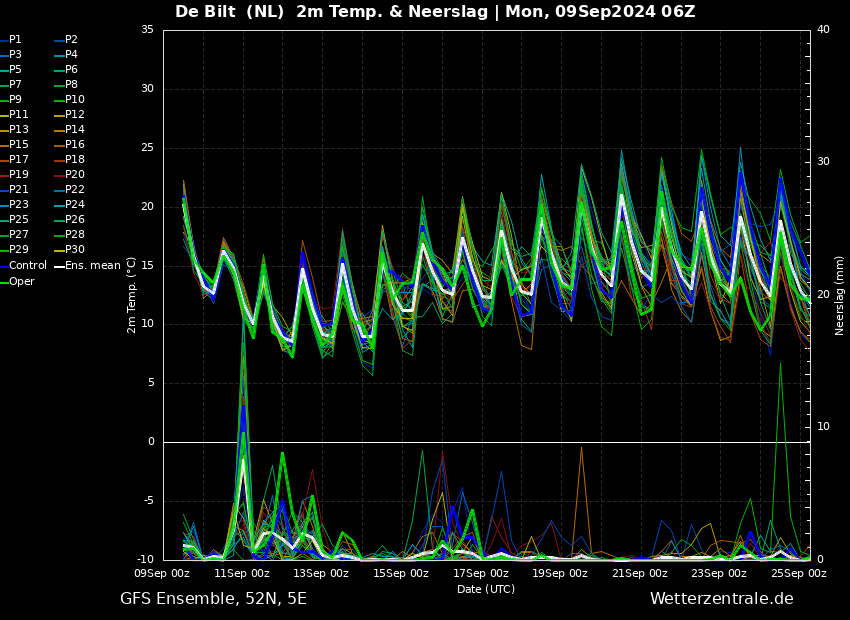
Task: Click the 2m Temp. (°C) axis title
Action: click(x=131, y=295)
